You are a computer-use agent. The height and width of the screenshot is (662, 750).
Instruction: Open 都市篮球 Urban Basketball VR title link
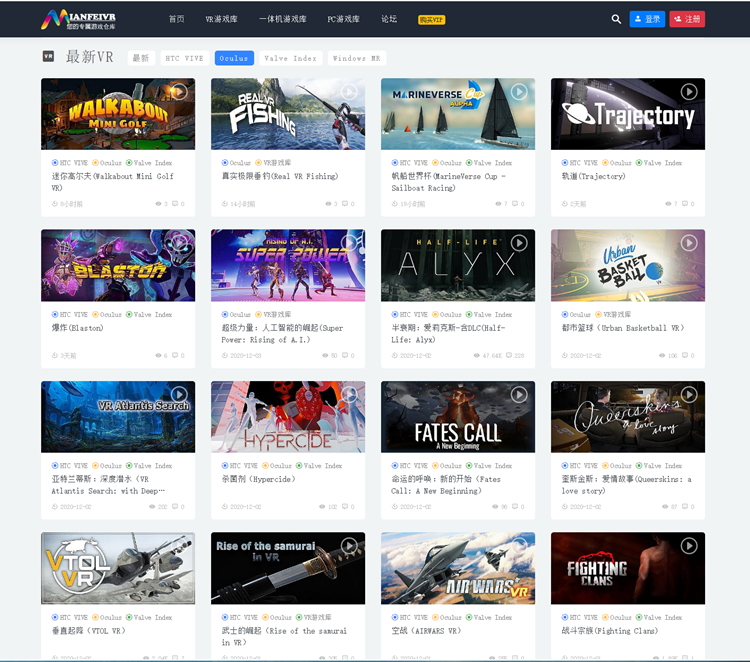point(623,328)
